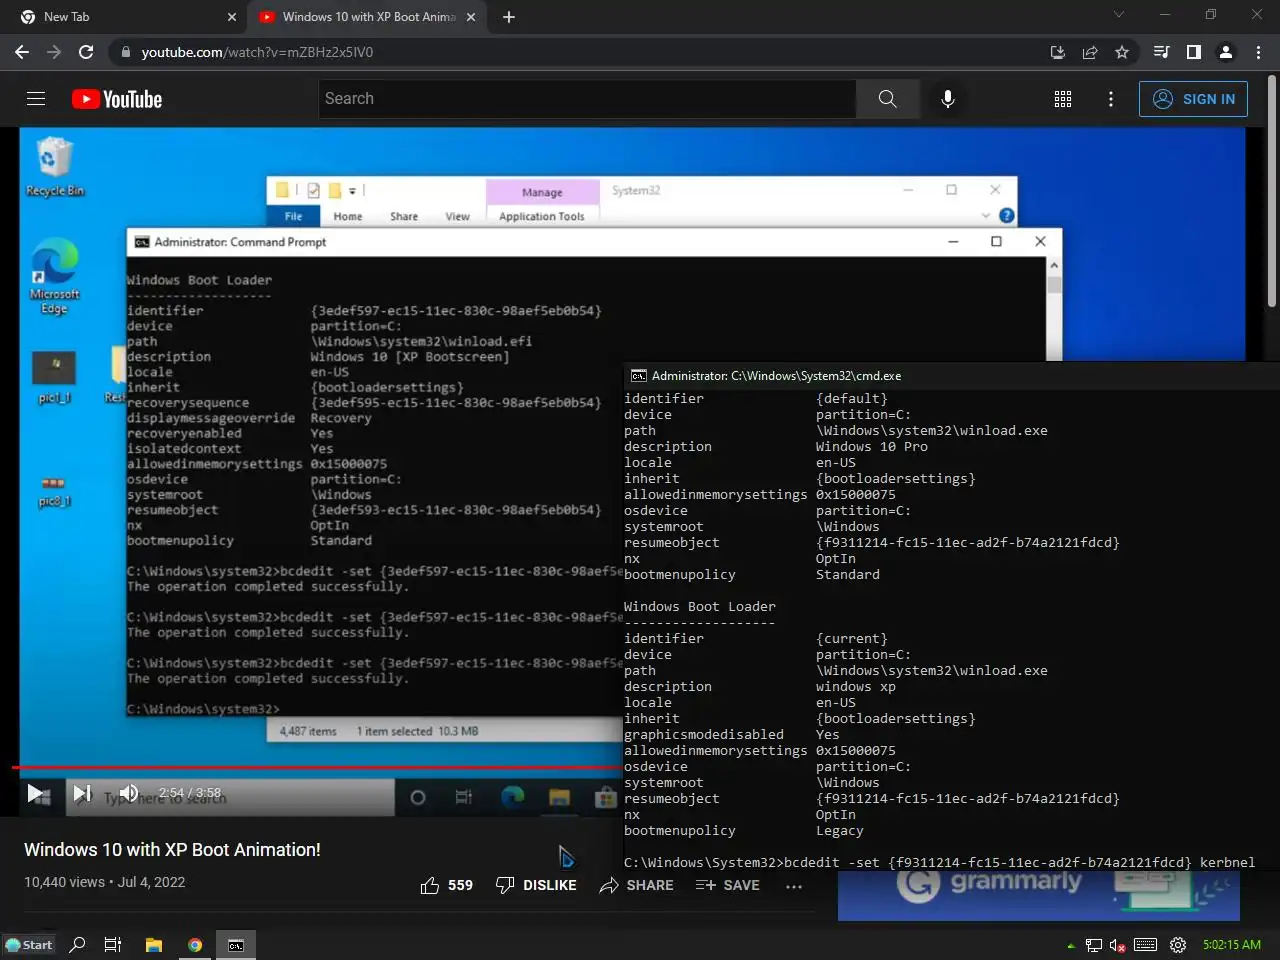
Task: Click the Recycle Bin in video
Action: point(55,167)
